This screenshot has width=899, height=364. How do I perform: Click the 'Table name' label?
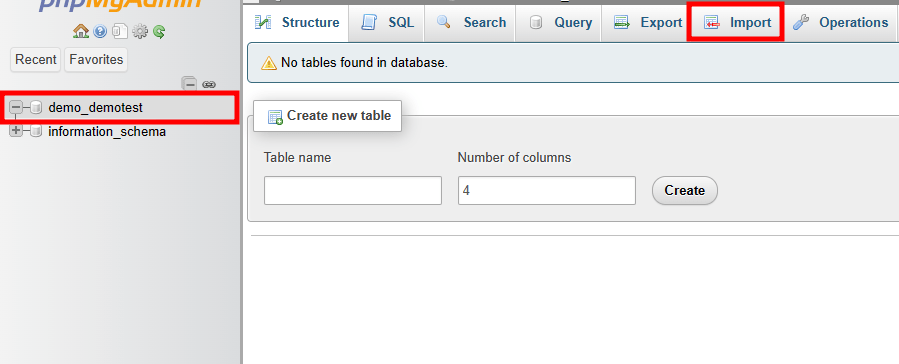pos(297,158)
